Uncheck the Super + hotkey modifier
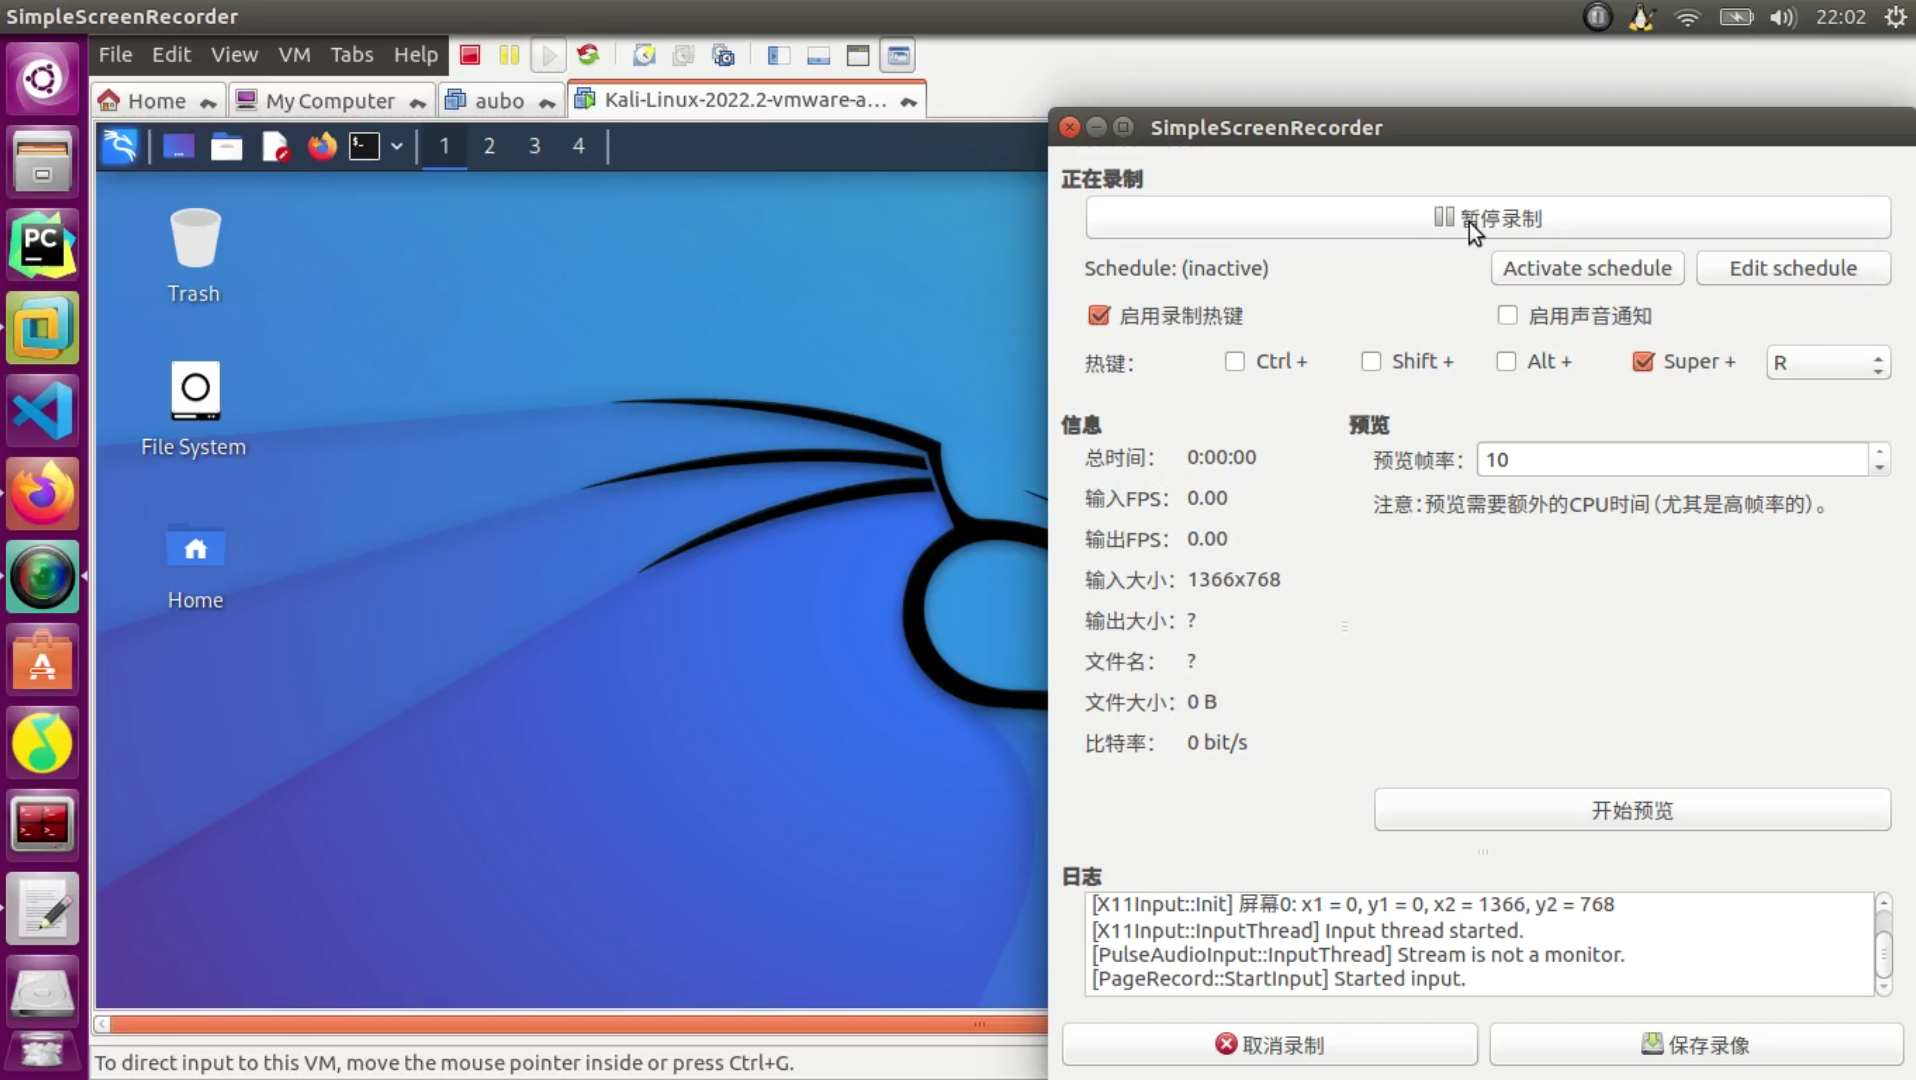The width and height of the screenshot is (1916, 1080). [1643, 361]
